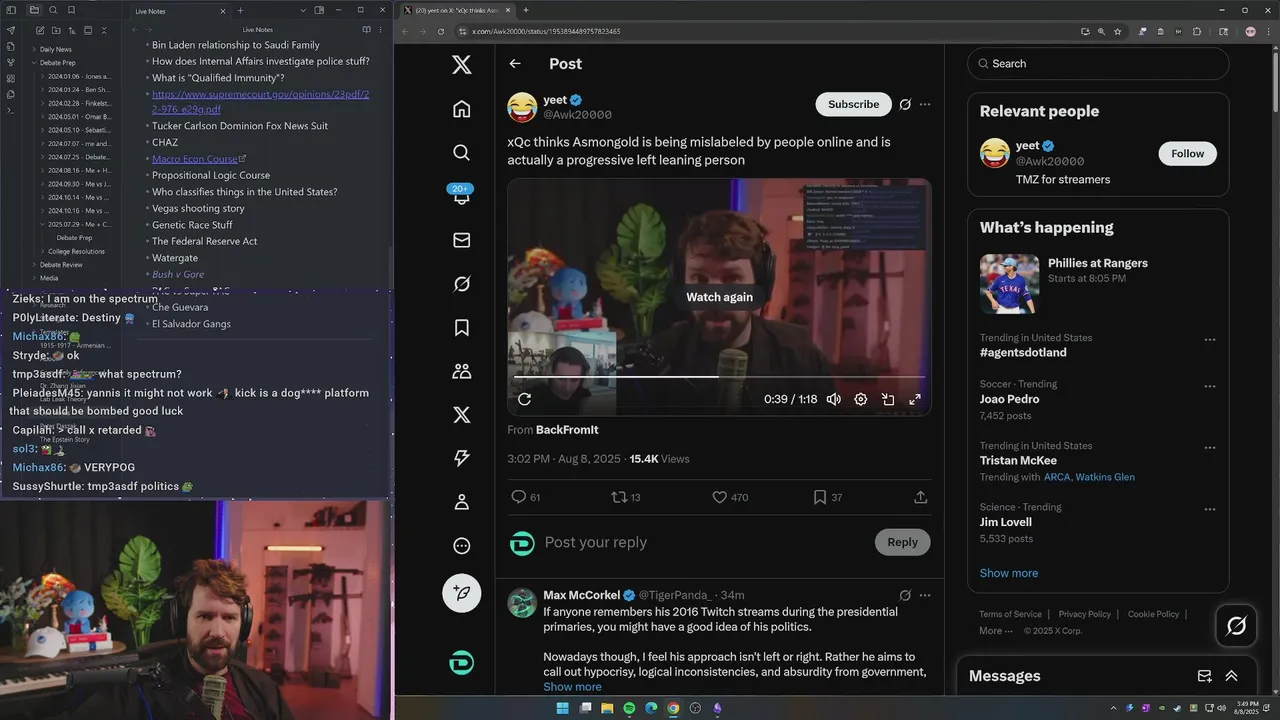Viewport: 1280px width, 720px height.
Task: Open the supremecourt.gov opinions PDF link
Action: tap(260, 101)
